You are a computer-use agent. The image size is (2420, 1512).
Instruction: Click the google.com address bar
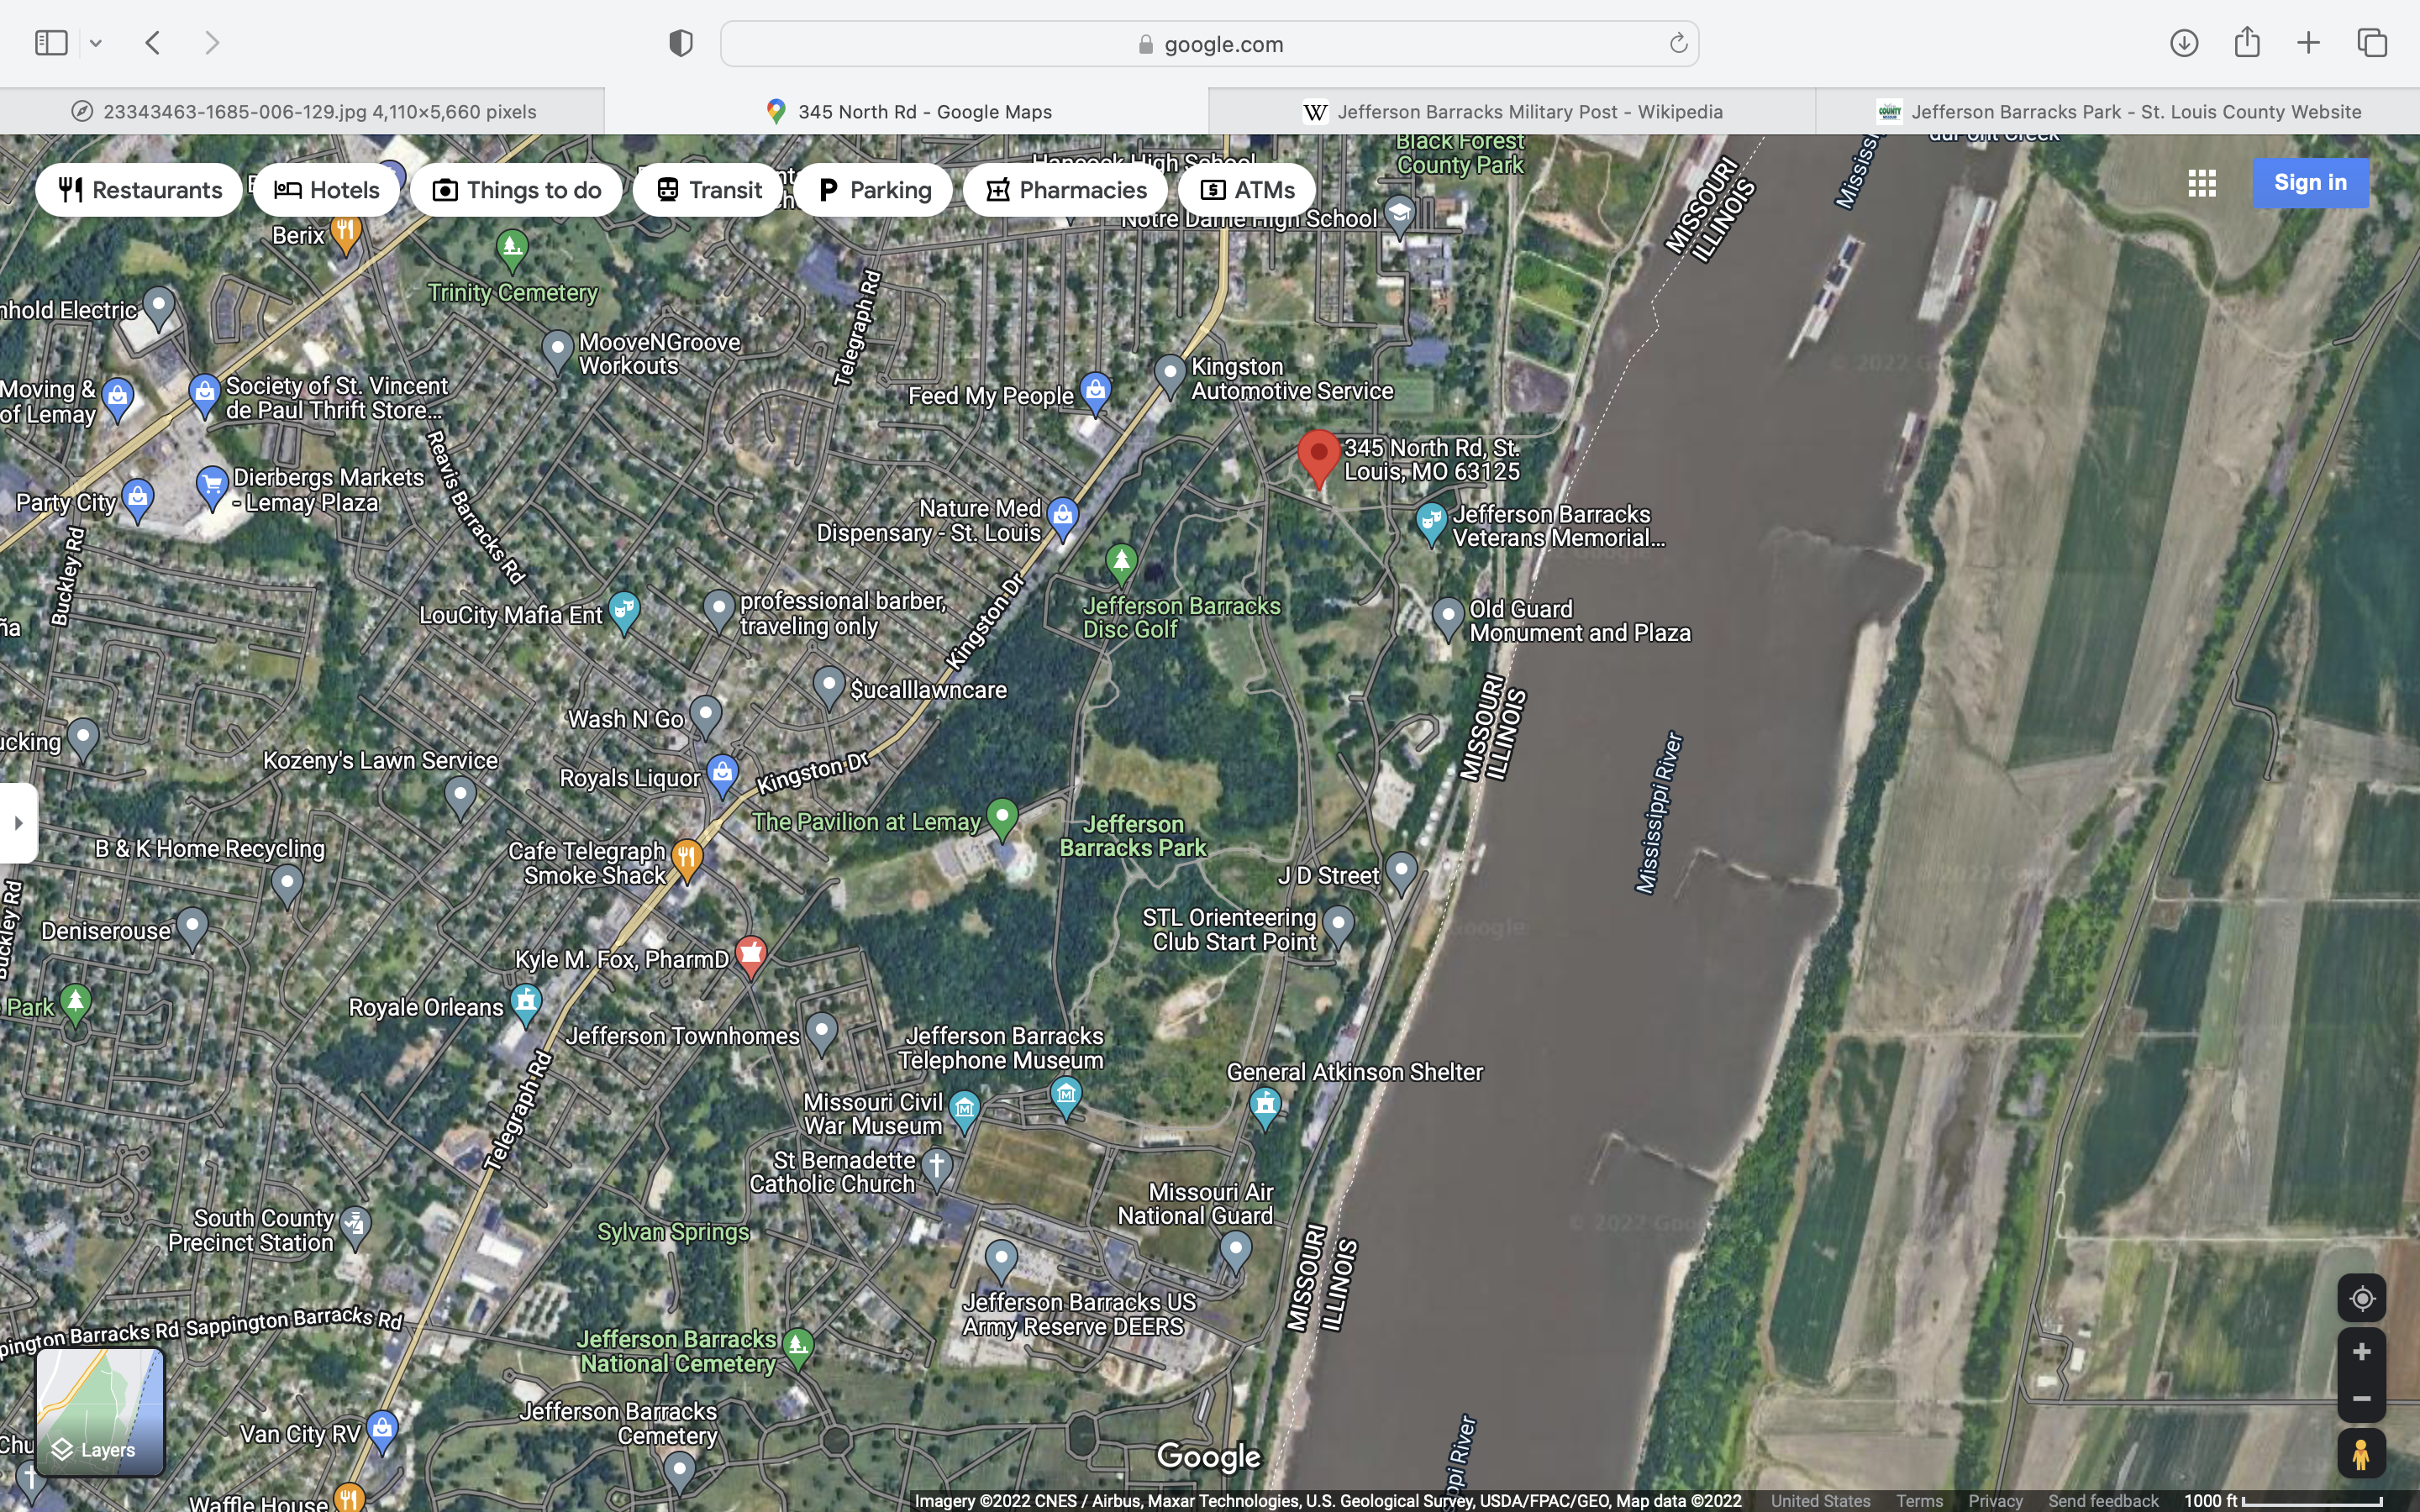[1208, 44]
